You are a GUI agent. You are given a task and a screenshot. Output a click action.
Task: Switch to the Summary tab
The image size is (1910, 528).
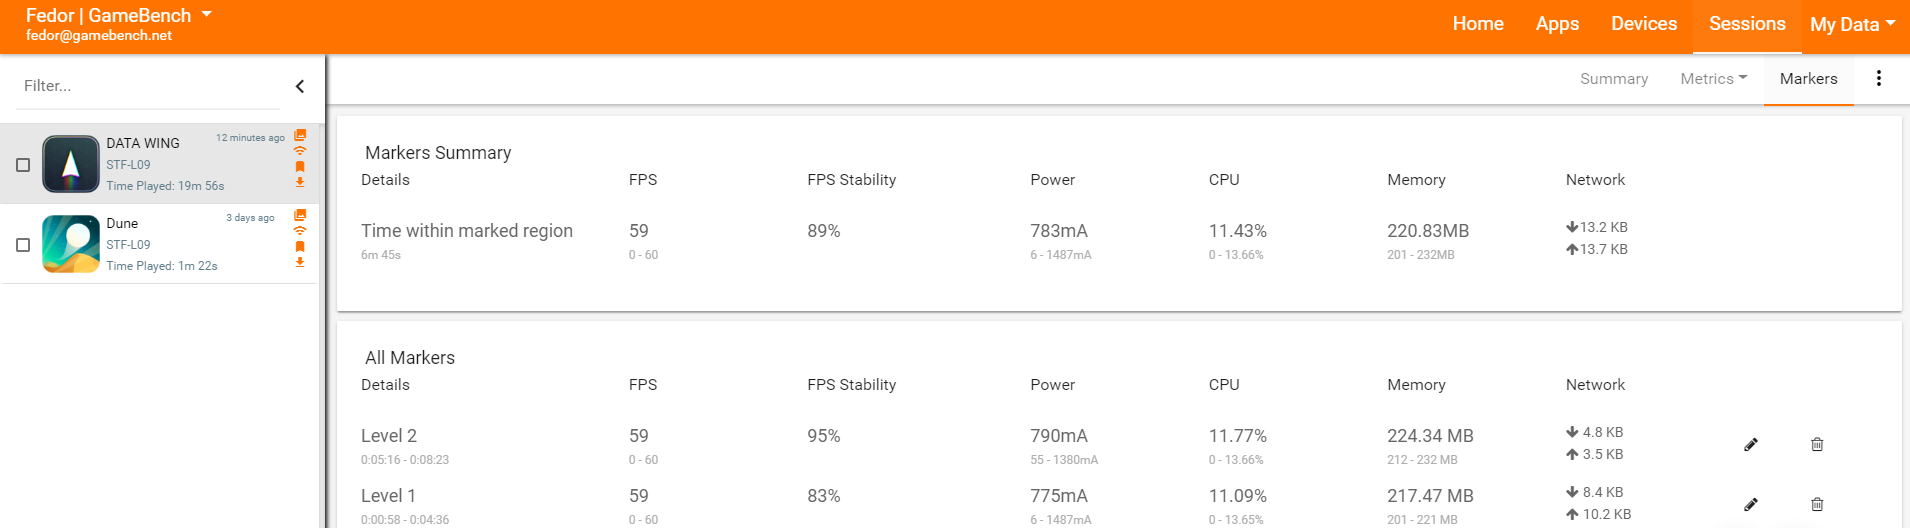point(1614,79)
